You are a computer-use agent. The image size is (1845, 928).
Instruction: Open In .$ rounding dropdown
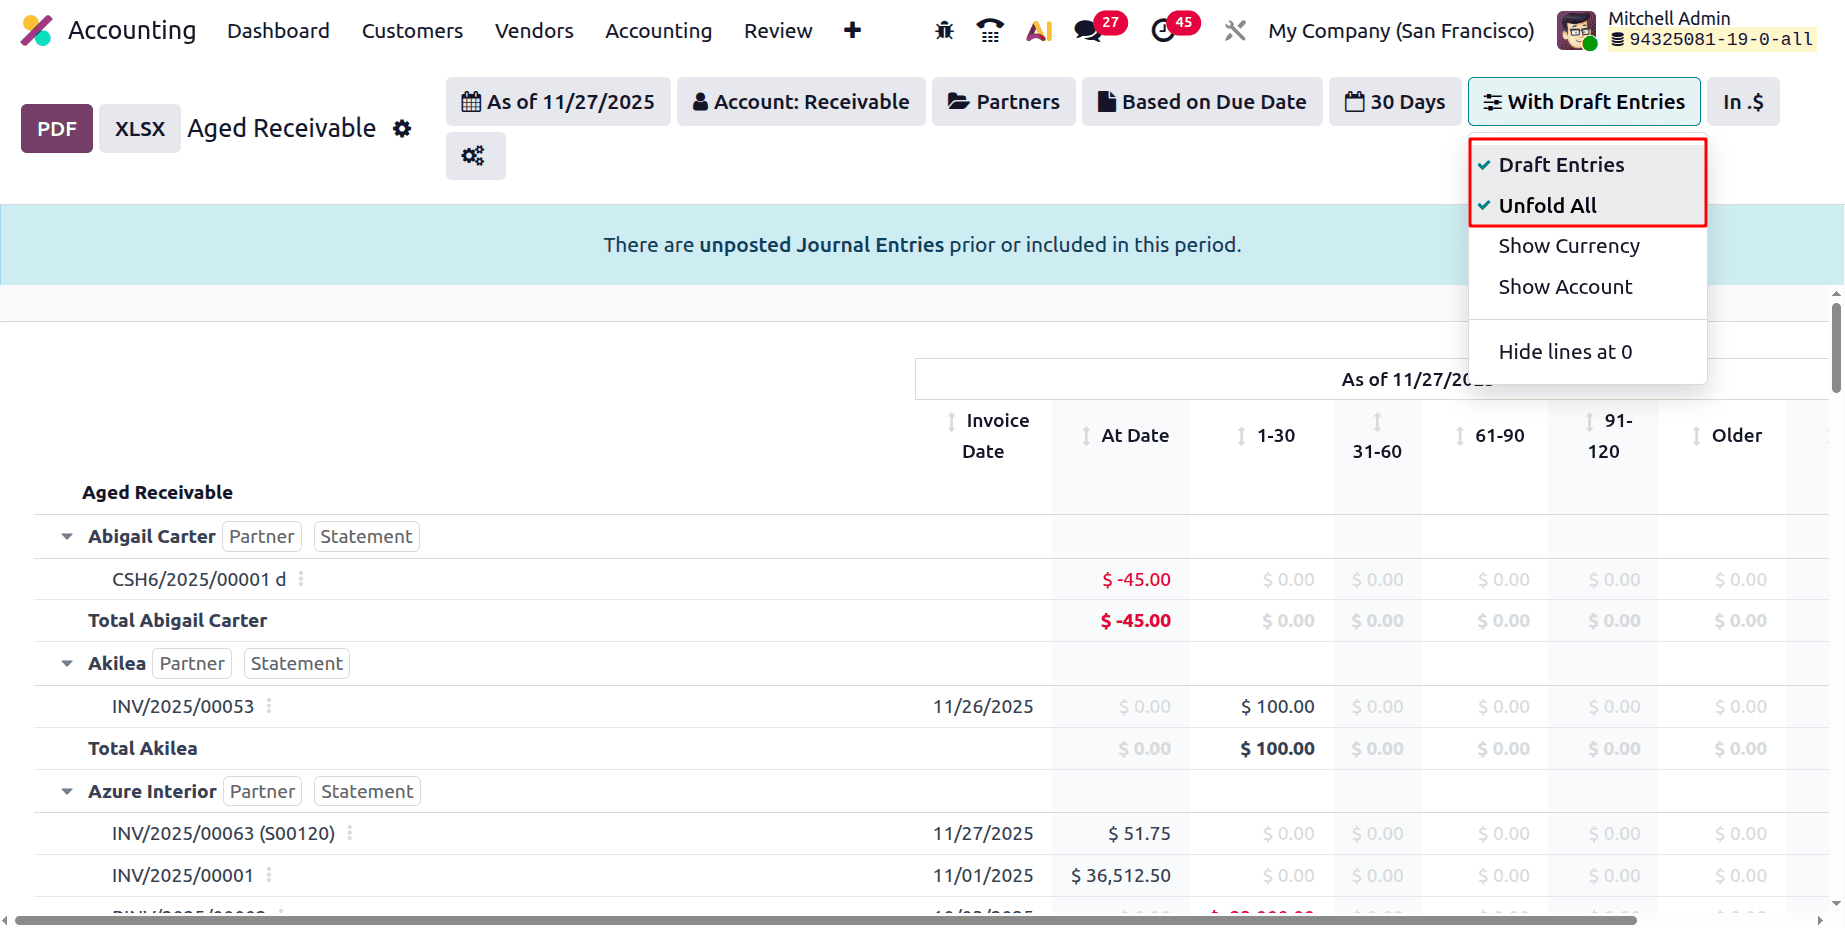point(1743,102)
